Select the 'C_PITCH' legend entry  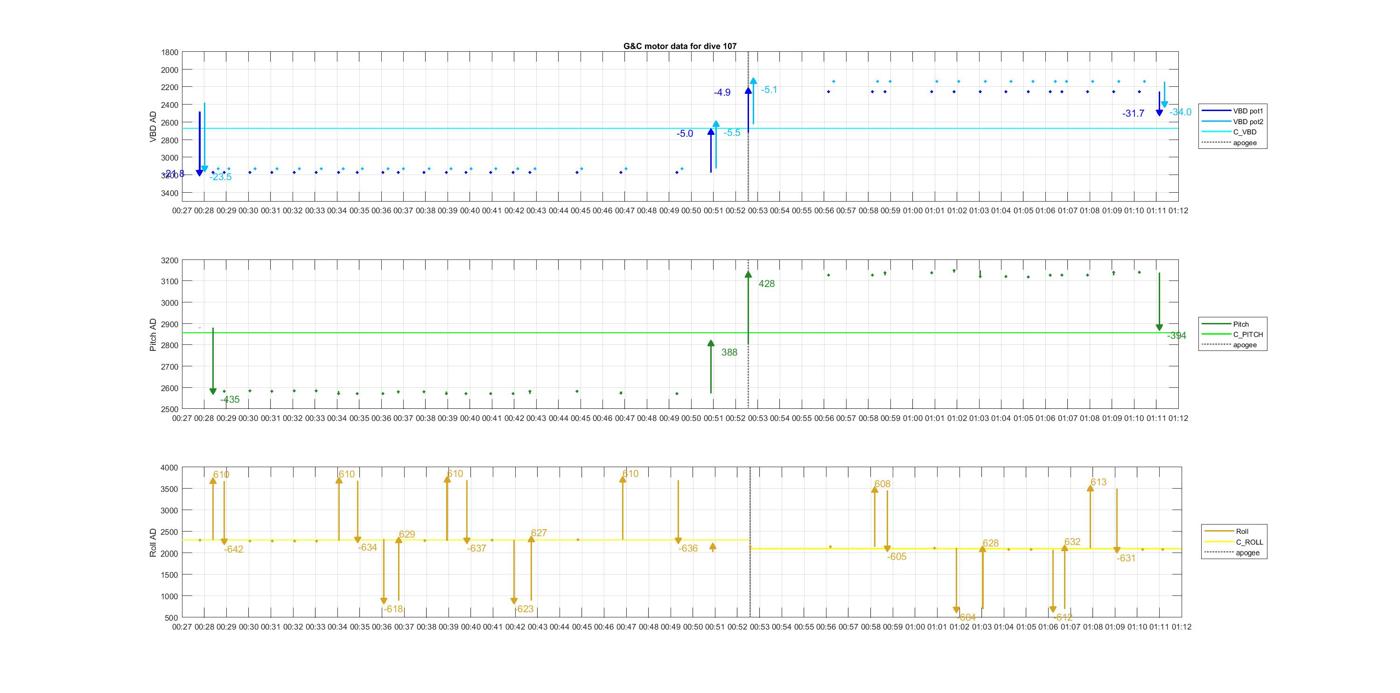[1232, 335]
